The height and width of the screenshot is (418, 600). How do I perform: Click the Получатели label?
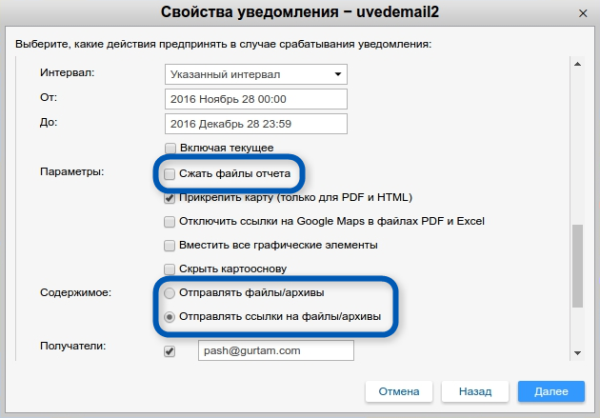[x=73, y=346]
